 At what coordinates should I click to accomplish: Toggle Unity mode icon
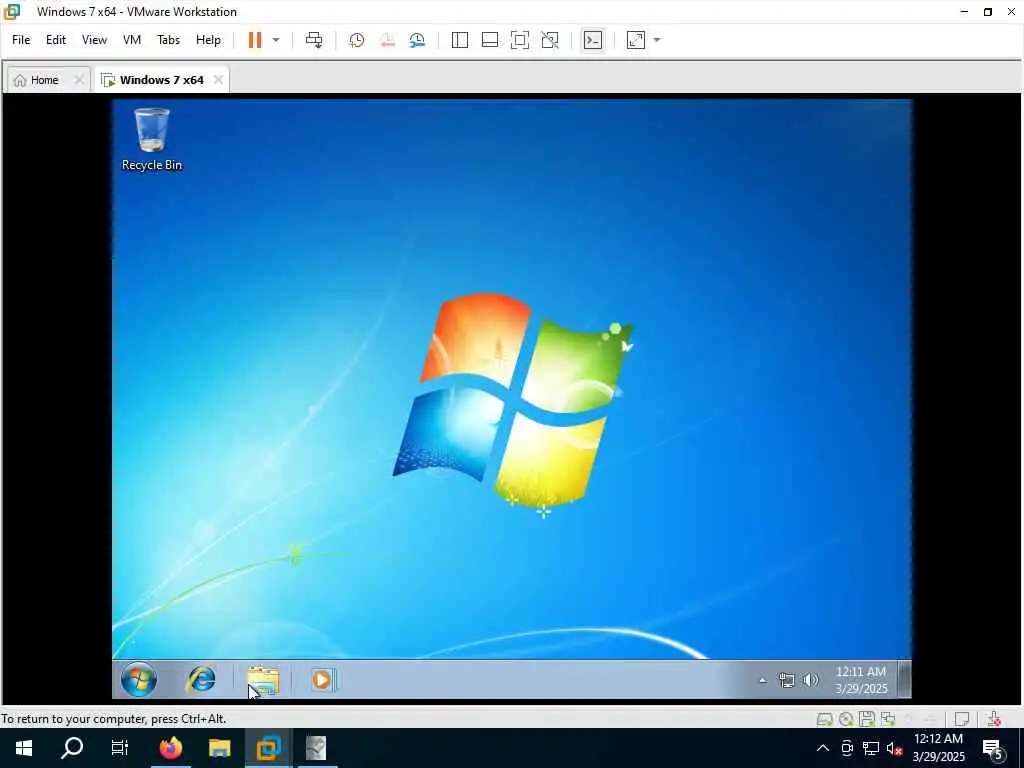coord(550,40)
